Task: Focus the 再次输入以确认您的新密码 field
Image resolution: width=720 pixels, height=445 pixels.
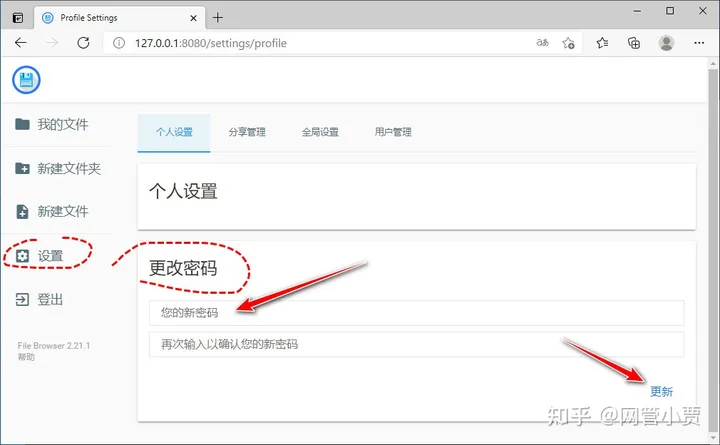Action: 416,344
